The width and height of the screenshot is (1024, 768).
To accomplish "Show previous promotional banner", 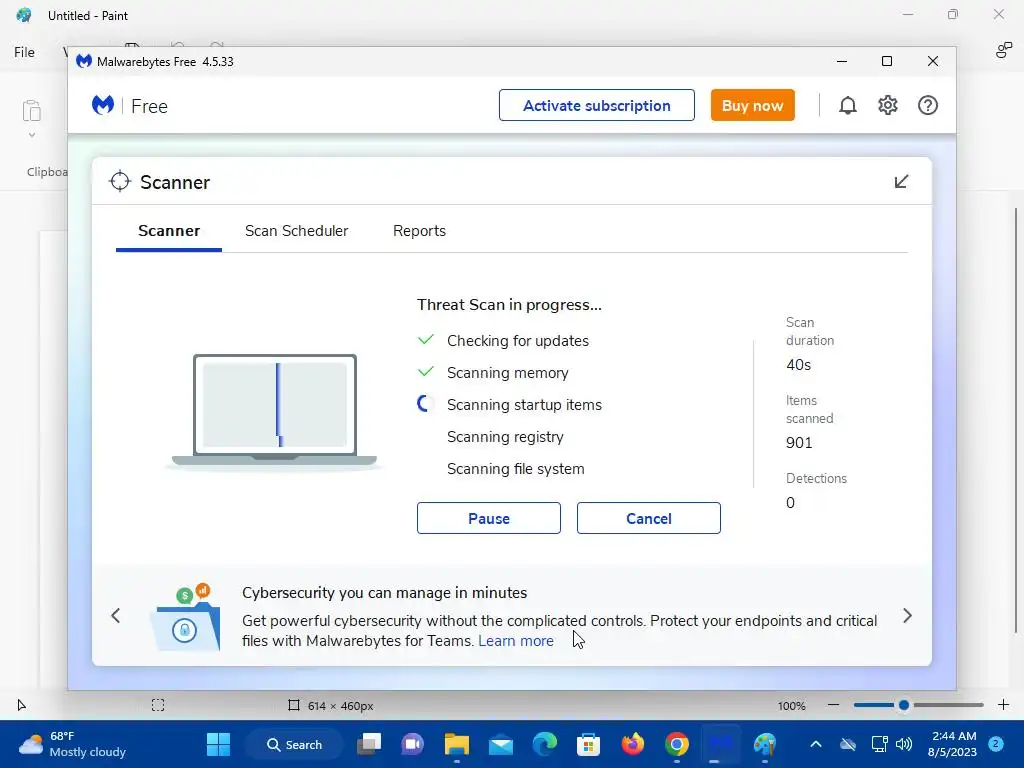I will tap(116, 615).
